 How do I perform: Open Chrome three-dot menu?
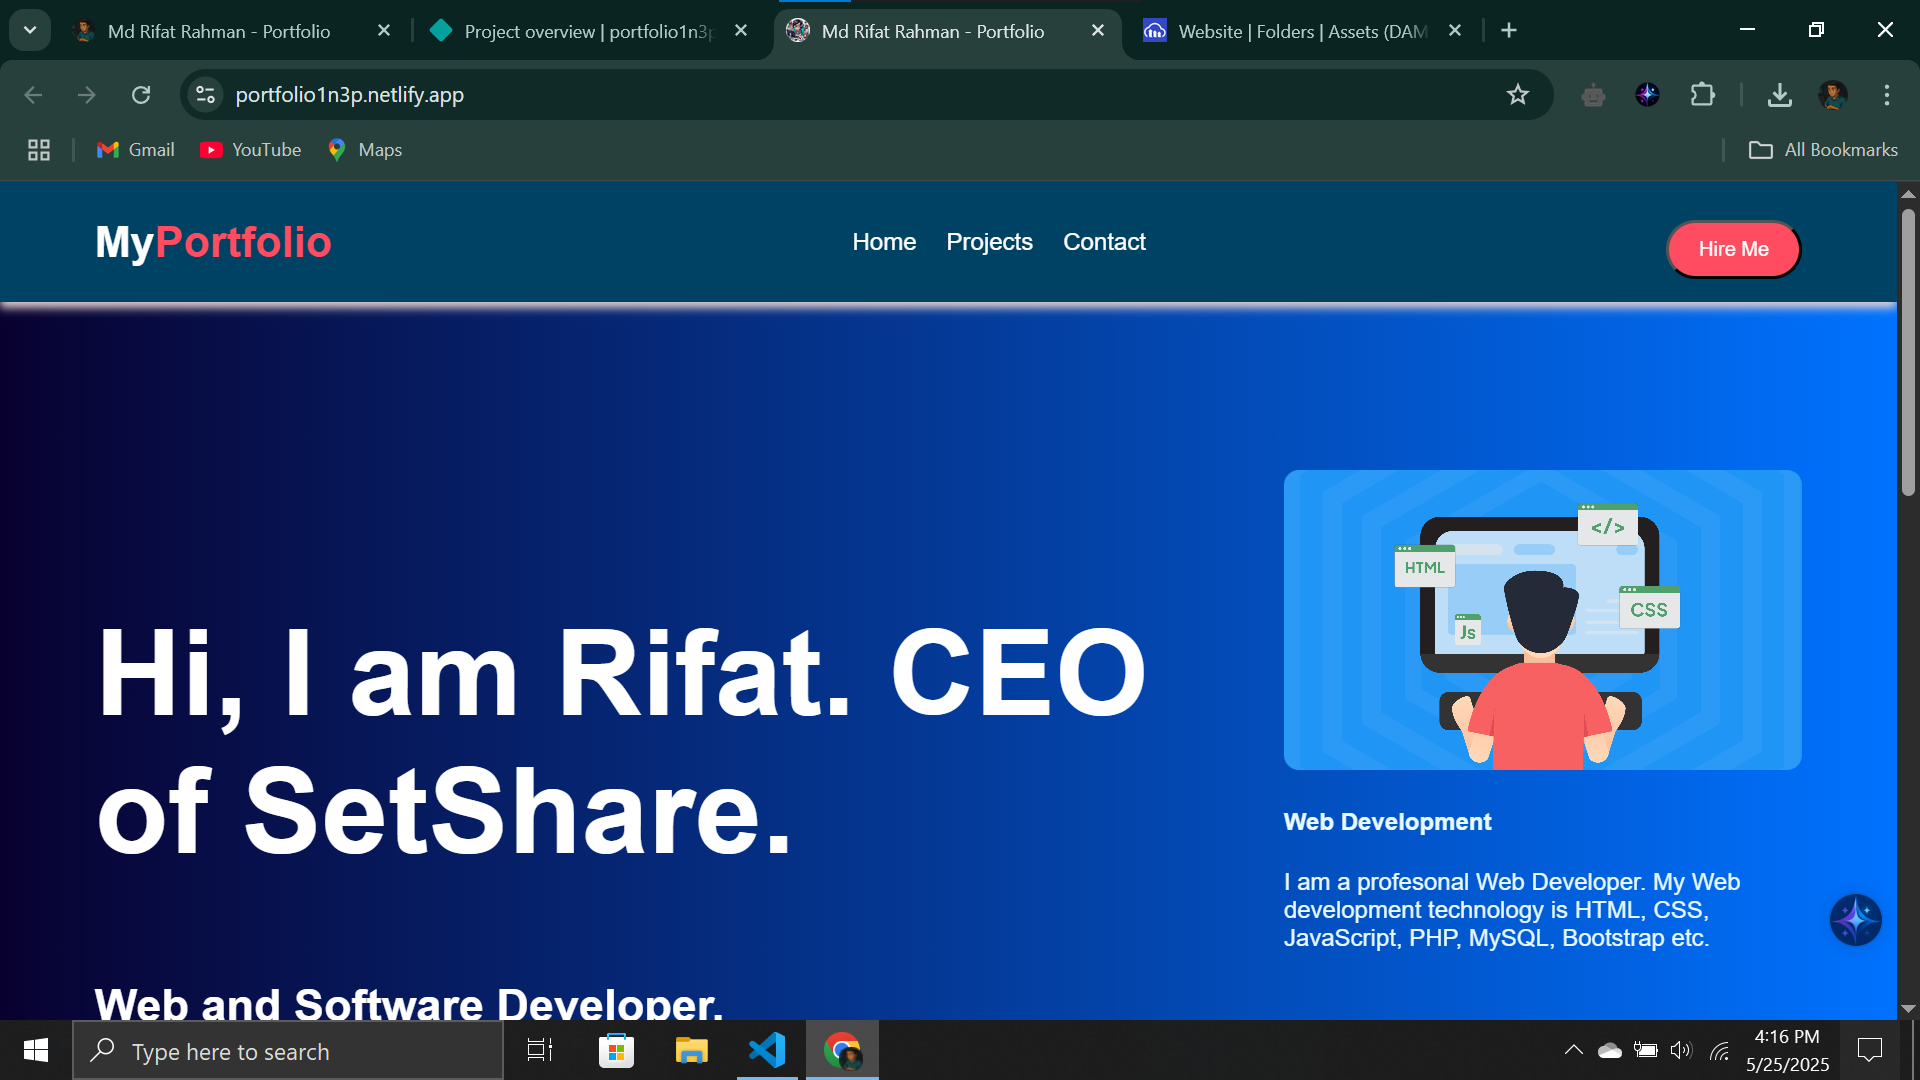tap(1887, 95)
